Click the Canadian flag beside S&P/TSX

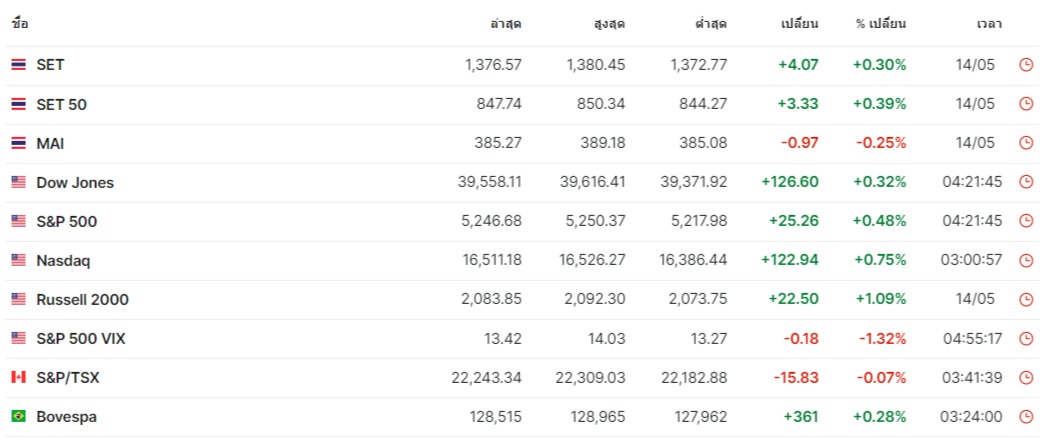click(18, 377)
